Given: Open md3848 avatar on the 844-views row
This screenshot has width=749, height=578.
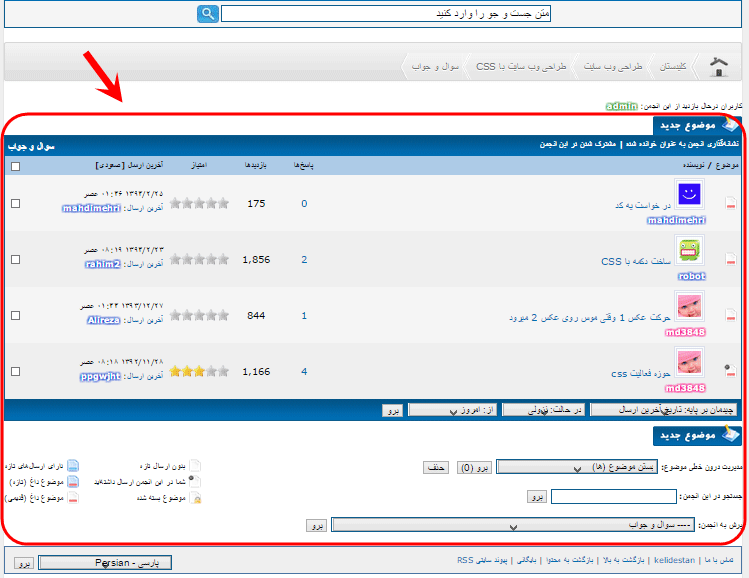Looking at the screenshot, I should pyautogui.click(x=689, y=306).
